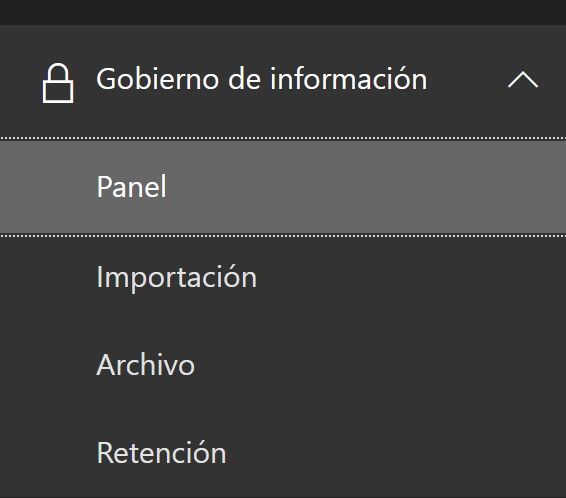Click the Archivo row in the menu
This screenshot has height=498, width=566.
283,365
